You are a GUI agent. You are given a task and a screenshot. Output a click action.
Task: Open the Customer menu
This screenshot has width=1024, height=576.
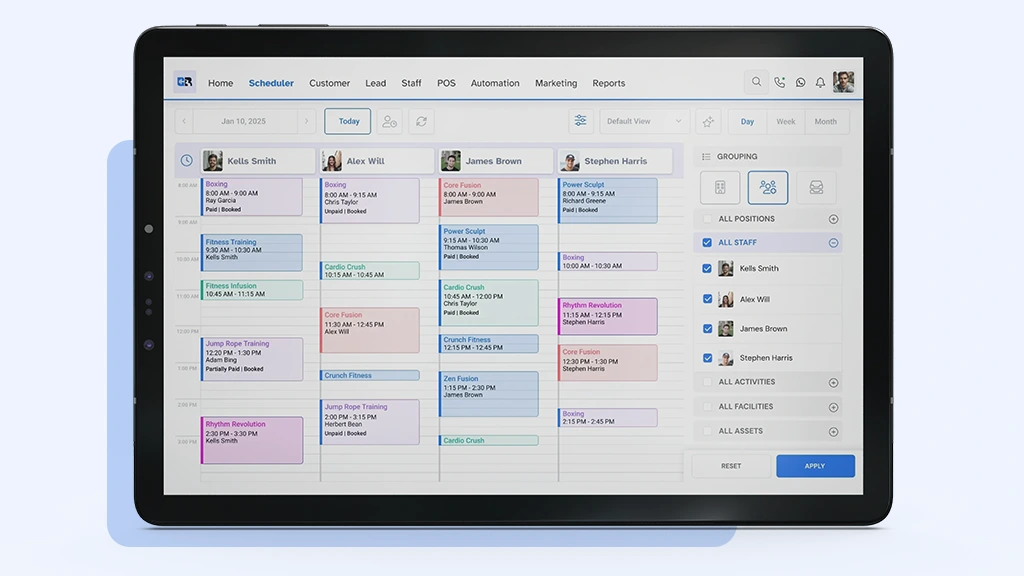[x=329, y=83]
